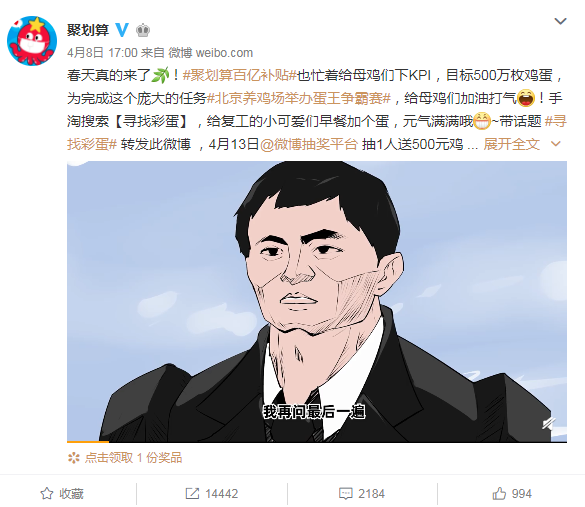Open the 微博 weibo.com source link
The height and width of the screenshot is (507, 585).
[210, 53]
